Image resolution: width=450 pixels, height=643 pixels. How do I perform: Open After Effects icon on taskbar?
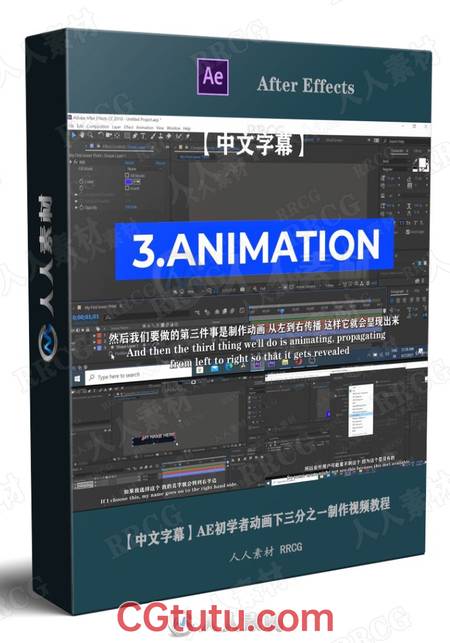pos(257,365)
